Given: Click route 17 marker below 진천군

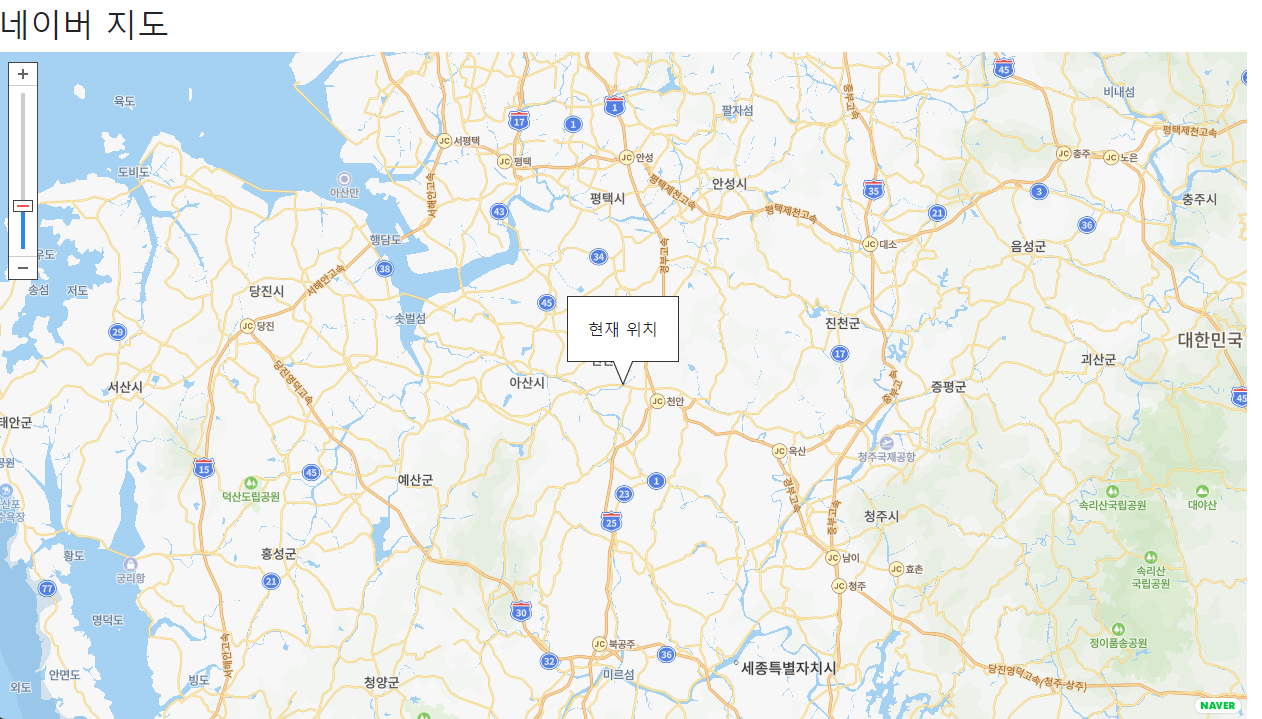Looking at the screenshot, I should [840, 353].
